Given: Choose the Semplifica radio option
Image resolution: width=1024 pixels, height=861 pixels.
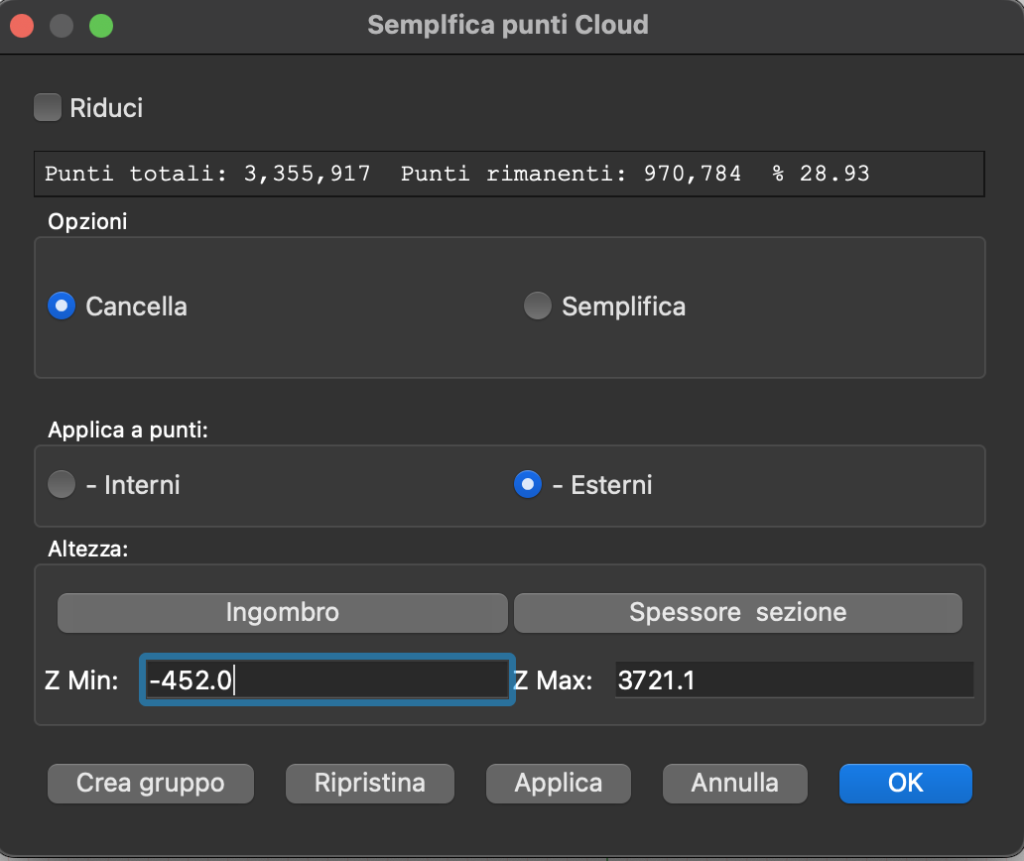Looking at the screenshot, I should point(538,306).
